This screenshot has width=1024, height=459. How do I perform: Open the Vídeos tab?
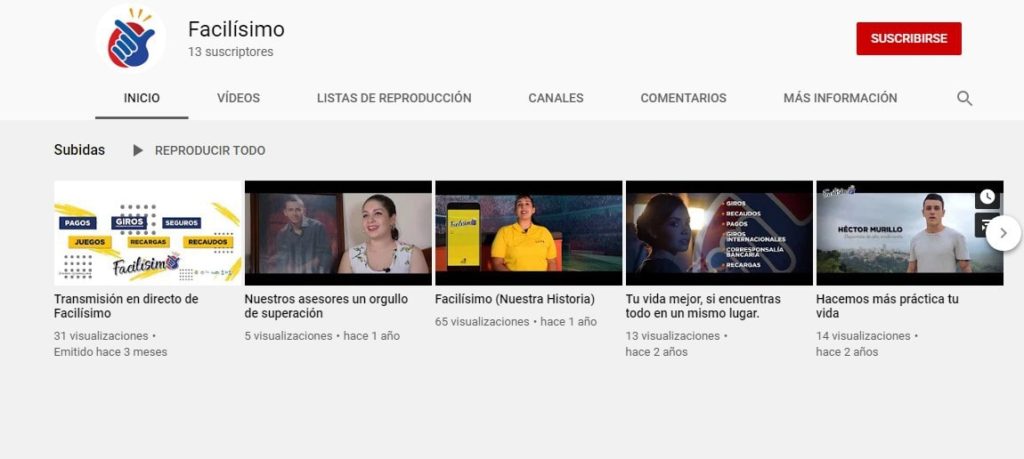click(238, 98)
